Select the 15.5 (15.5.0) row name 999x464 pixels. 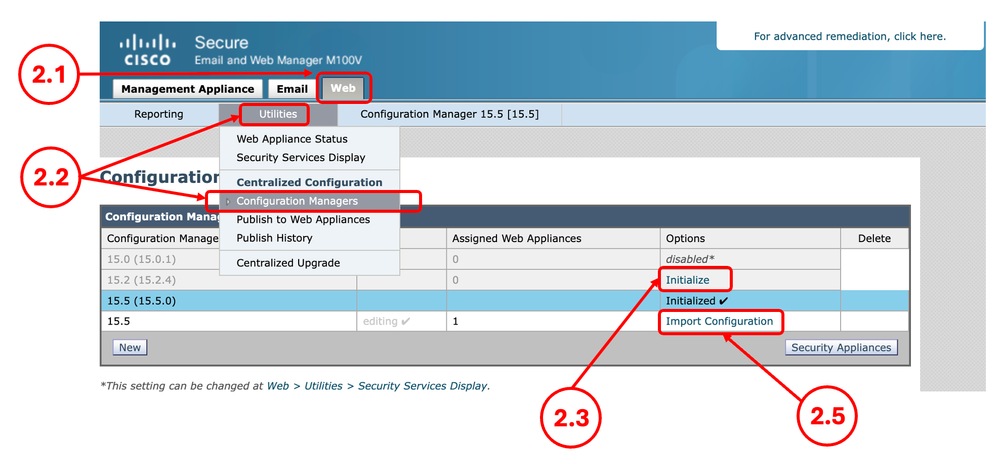pos(141,301)
